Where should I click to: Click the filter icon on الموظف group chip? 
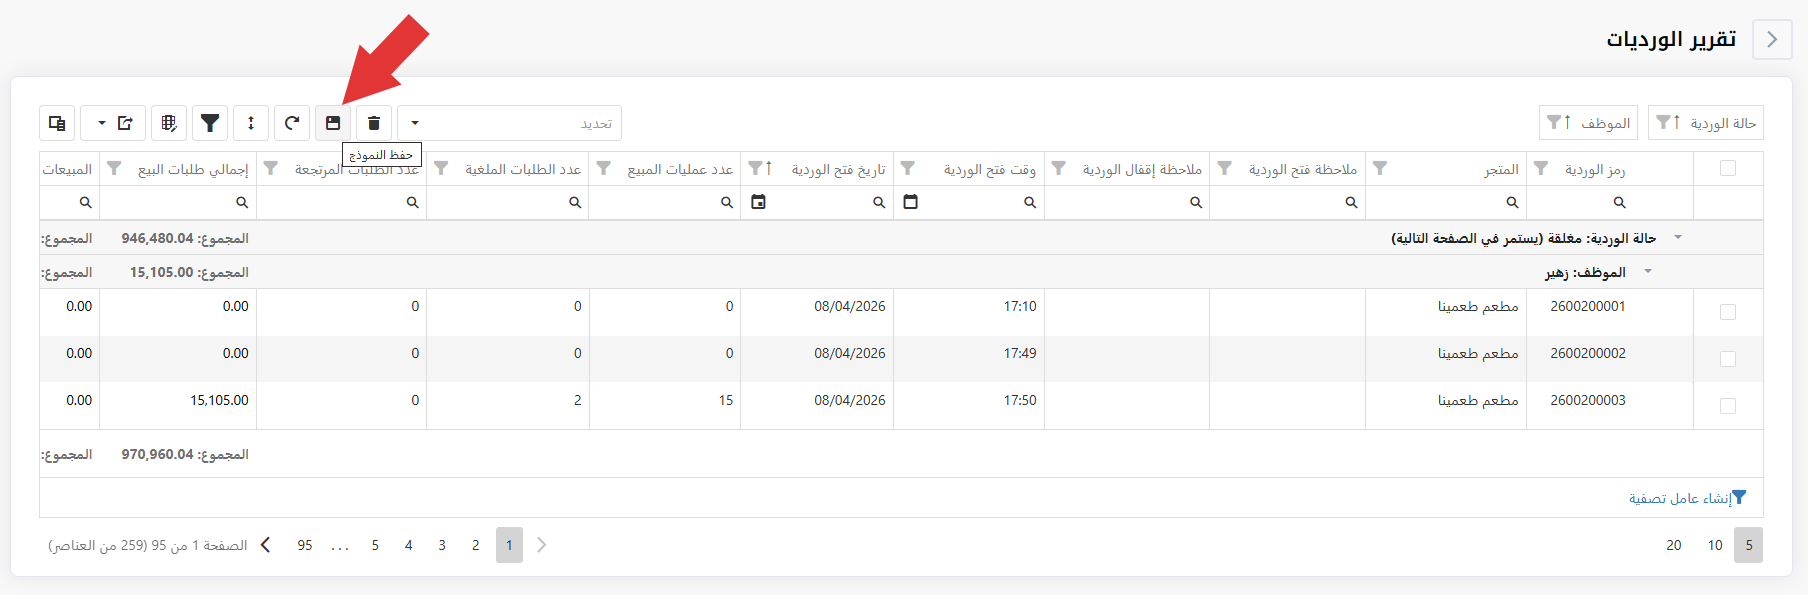pos(1554,123)
